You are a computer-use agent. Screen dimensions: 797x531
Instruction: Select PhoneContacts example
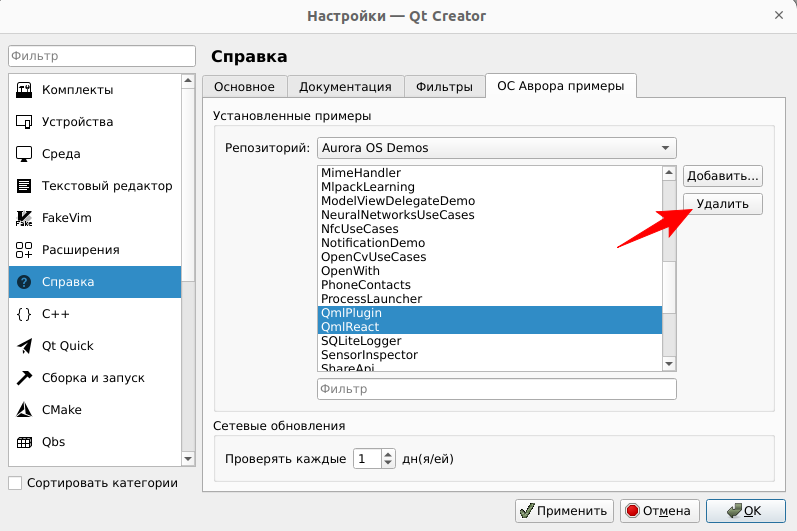click(x=490, y=285)
